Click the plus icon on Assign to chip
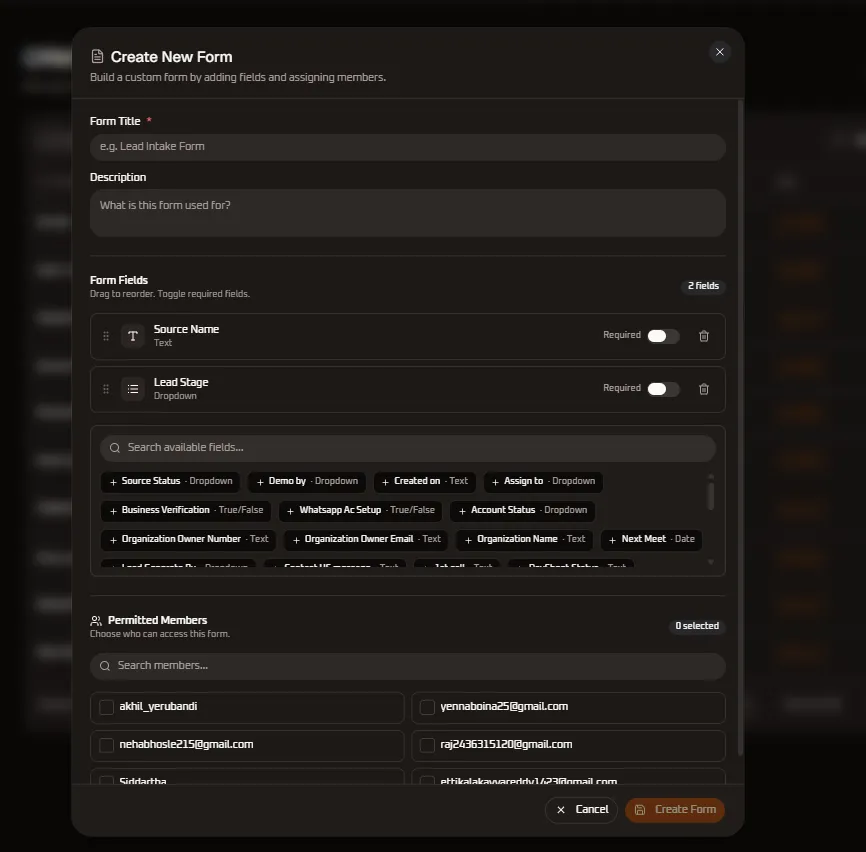The height and width of the screenshot is (852, 866). pyautogui.click(x=495, y=482)
